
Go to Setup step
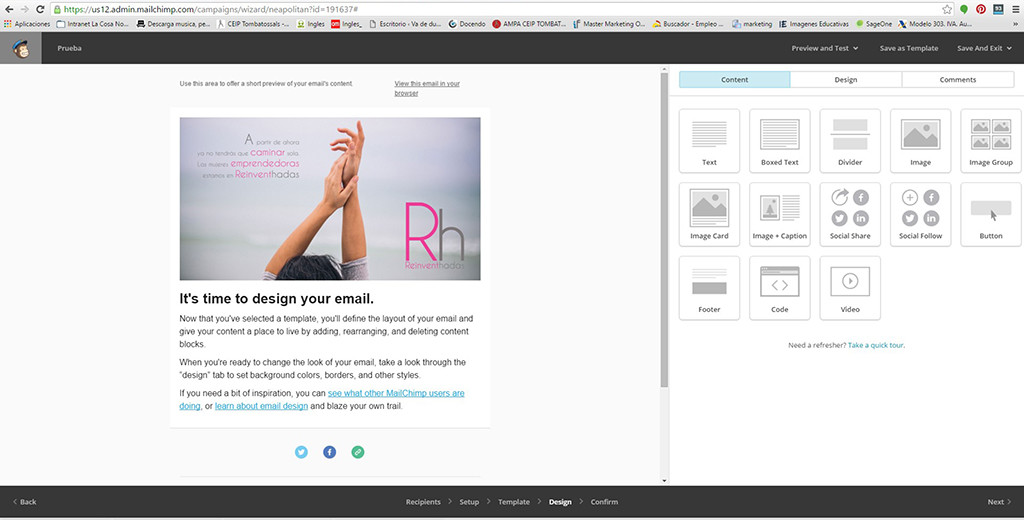tap(469, 502)
